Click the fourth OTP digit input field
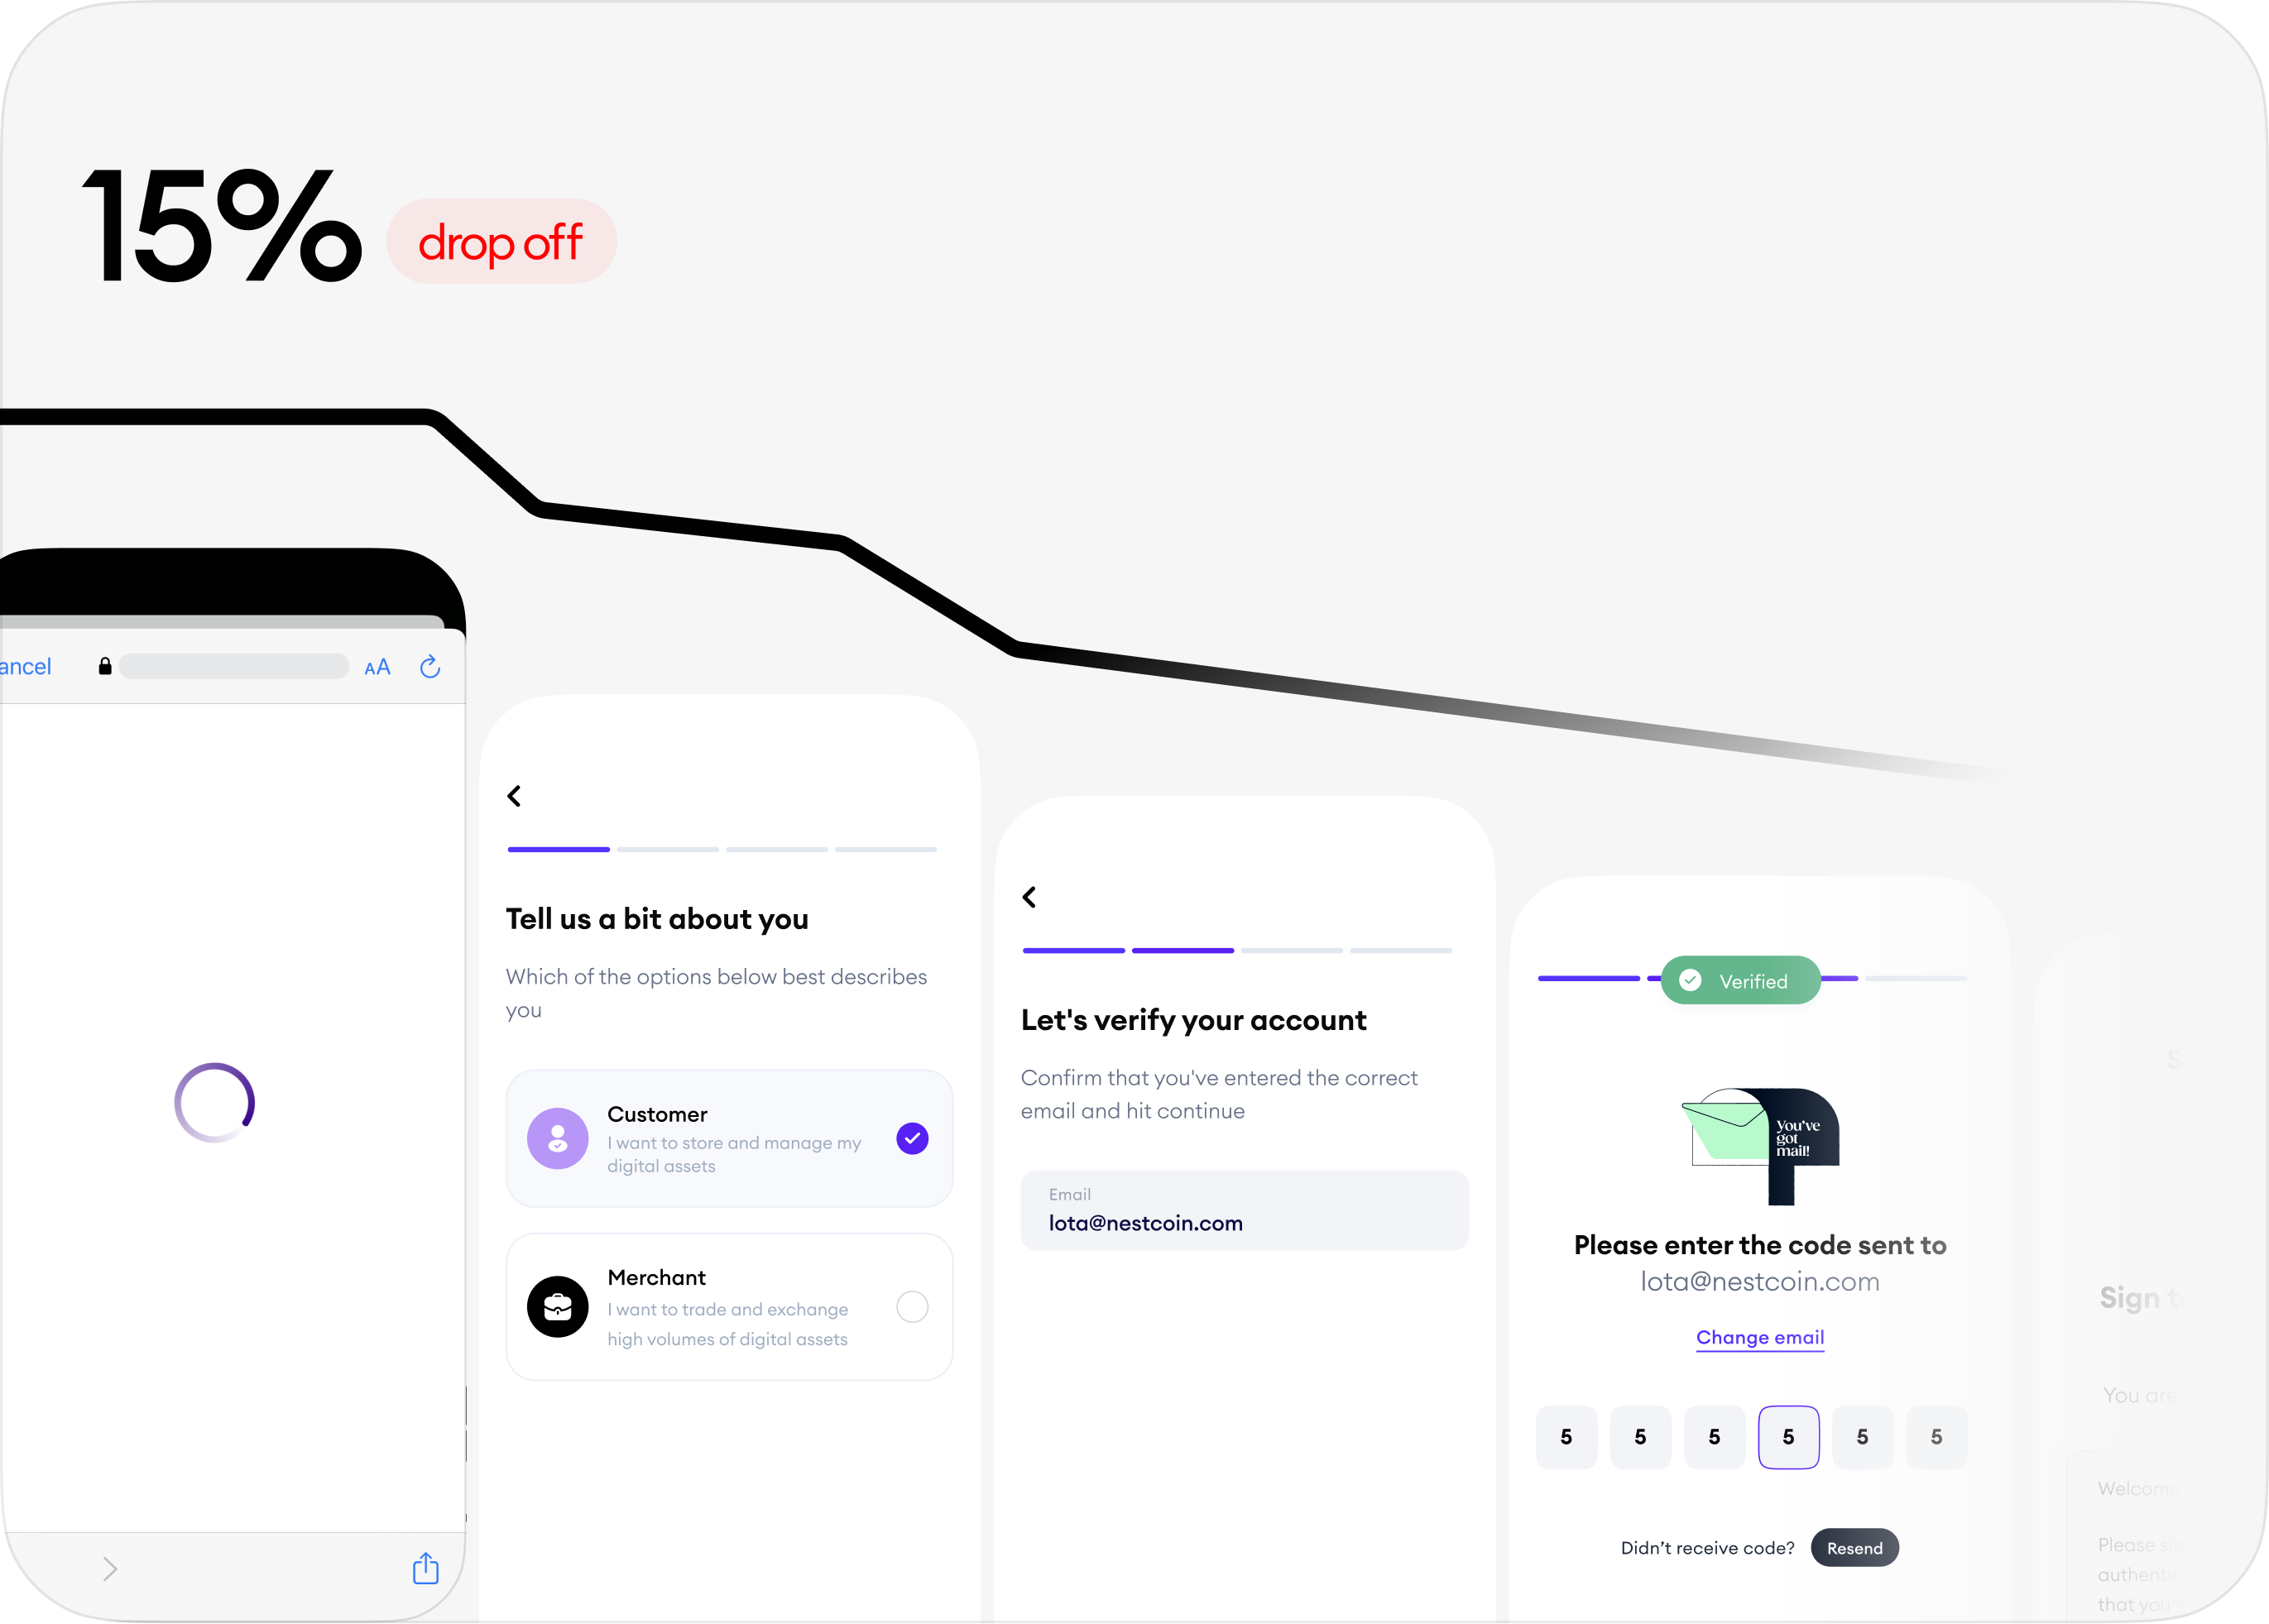 point(1789,1436)
